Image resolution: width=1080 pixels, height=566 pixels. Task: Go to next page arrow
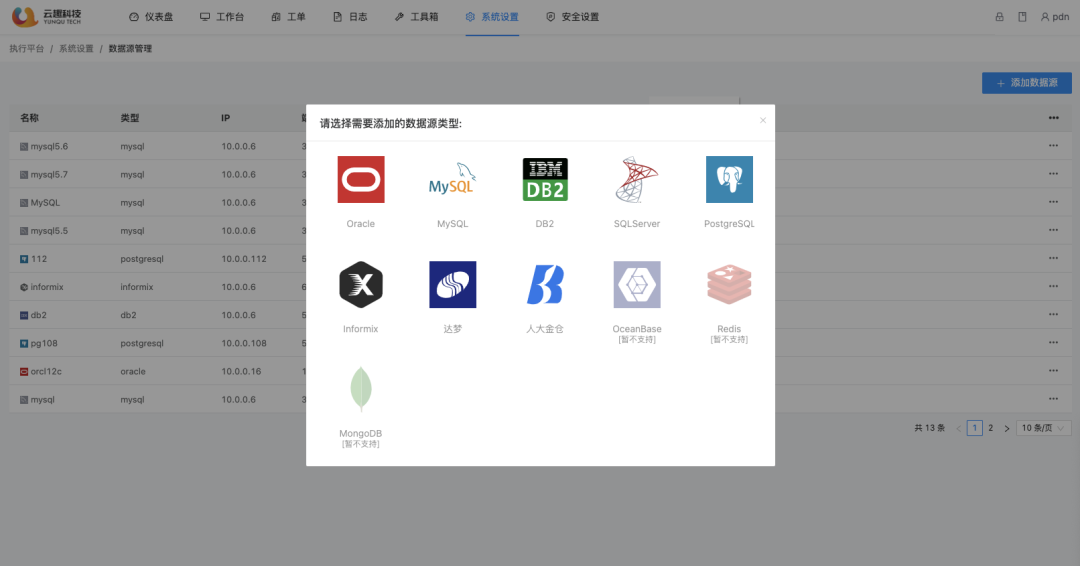tap(1007, 428)
